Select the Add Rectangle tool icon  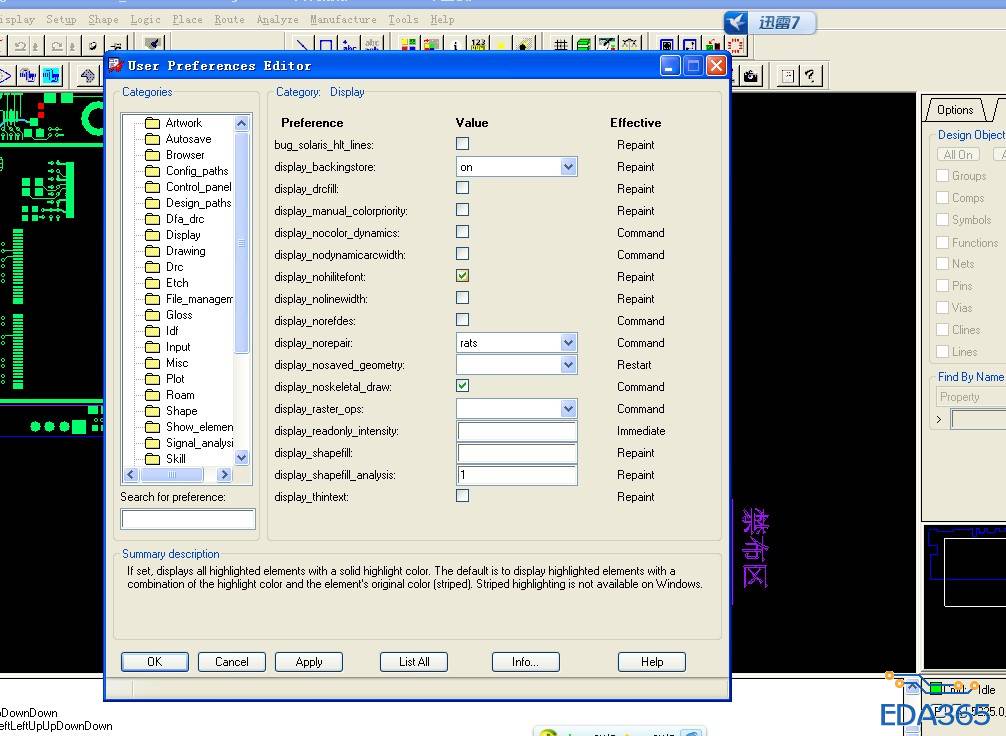(x=326, y=45)
